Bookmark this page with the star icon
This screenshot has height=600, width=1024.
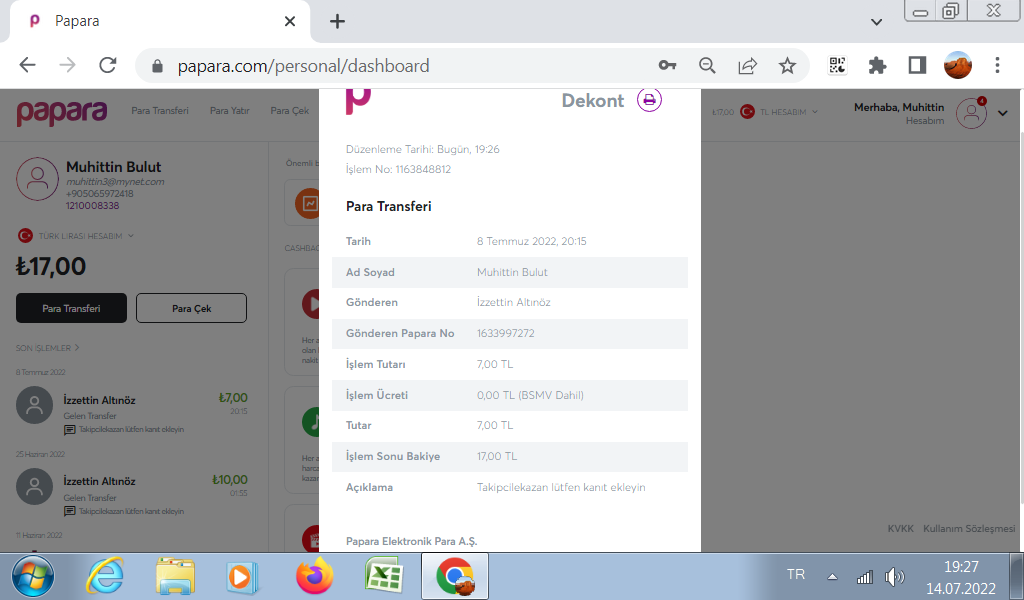[x=788, y=65]
